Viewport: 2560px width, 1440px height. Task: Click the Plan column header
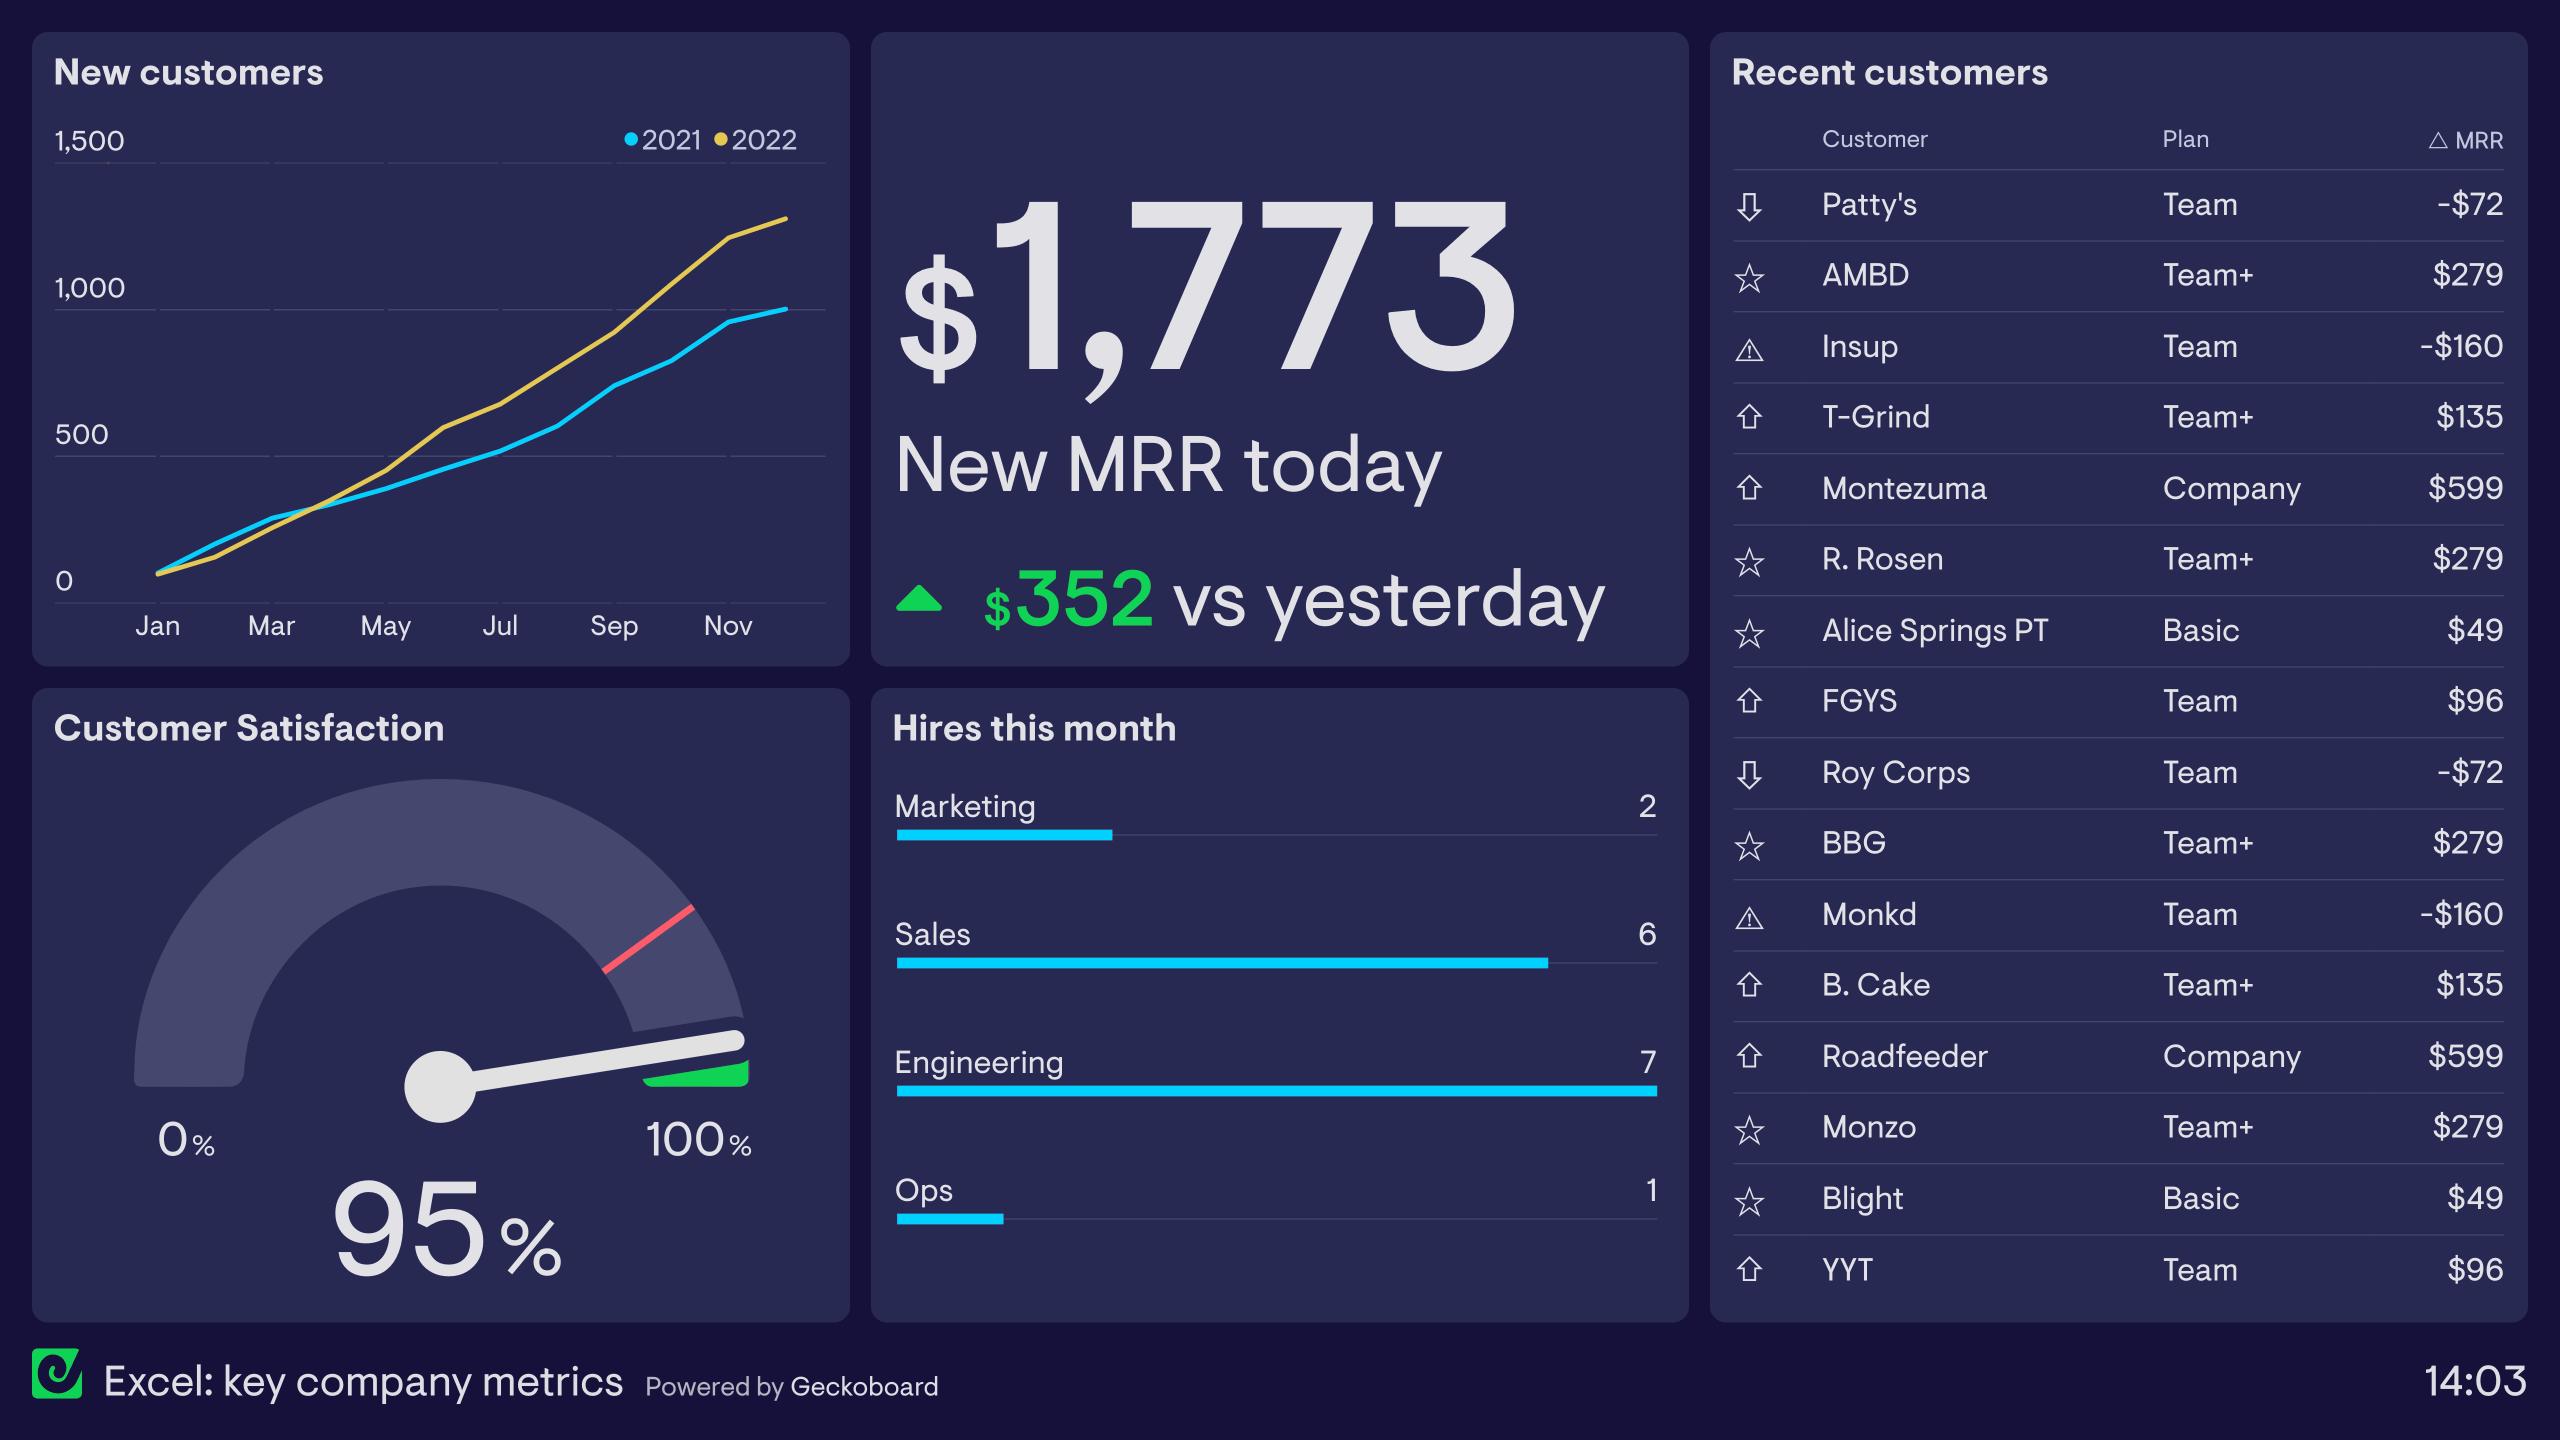tap(2185, 139)
